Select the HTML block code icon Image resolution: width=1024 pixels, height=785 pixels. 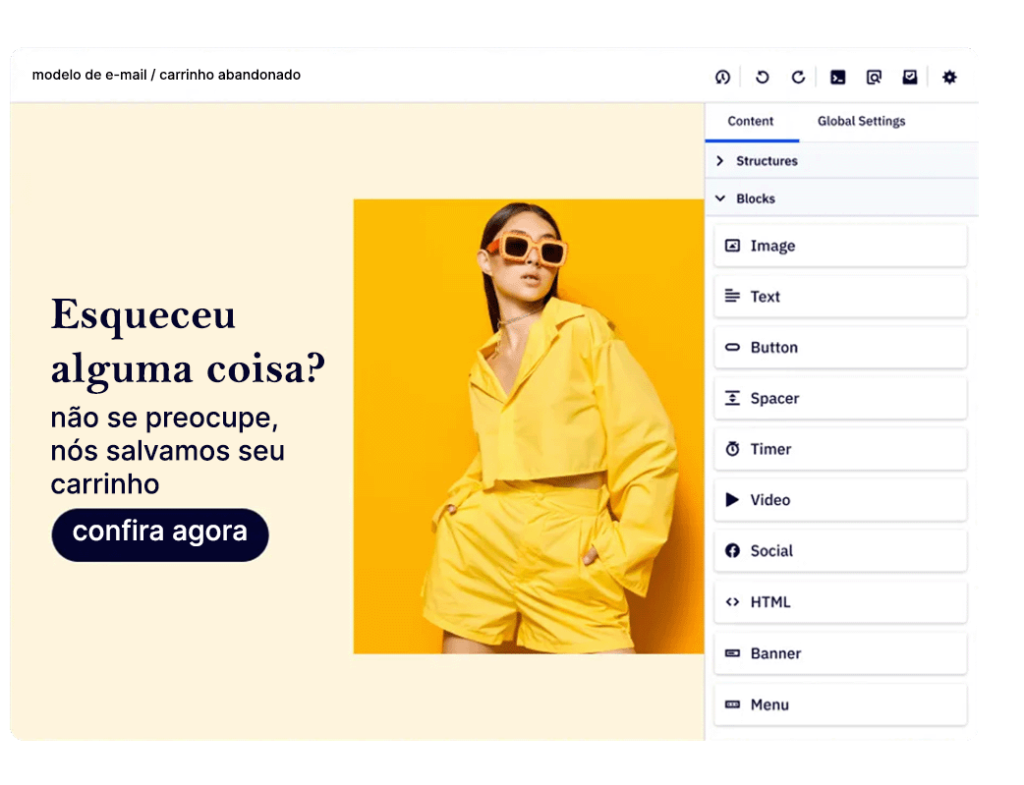[x=733, y=602]
